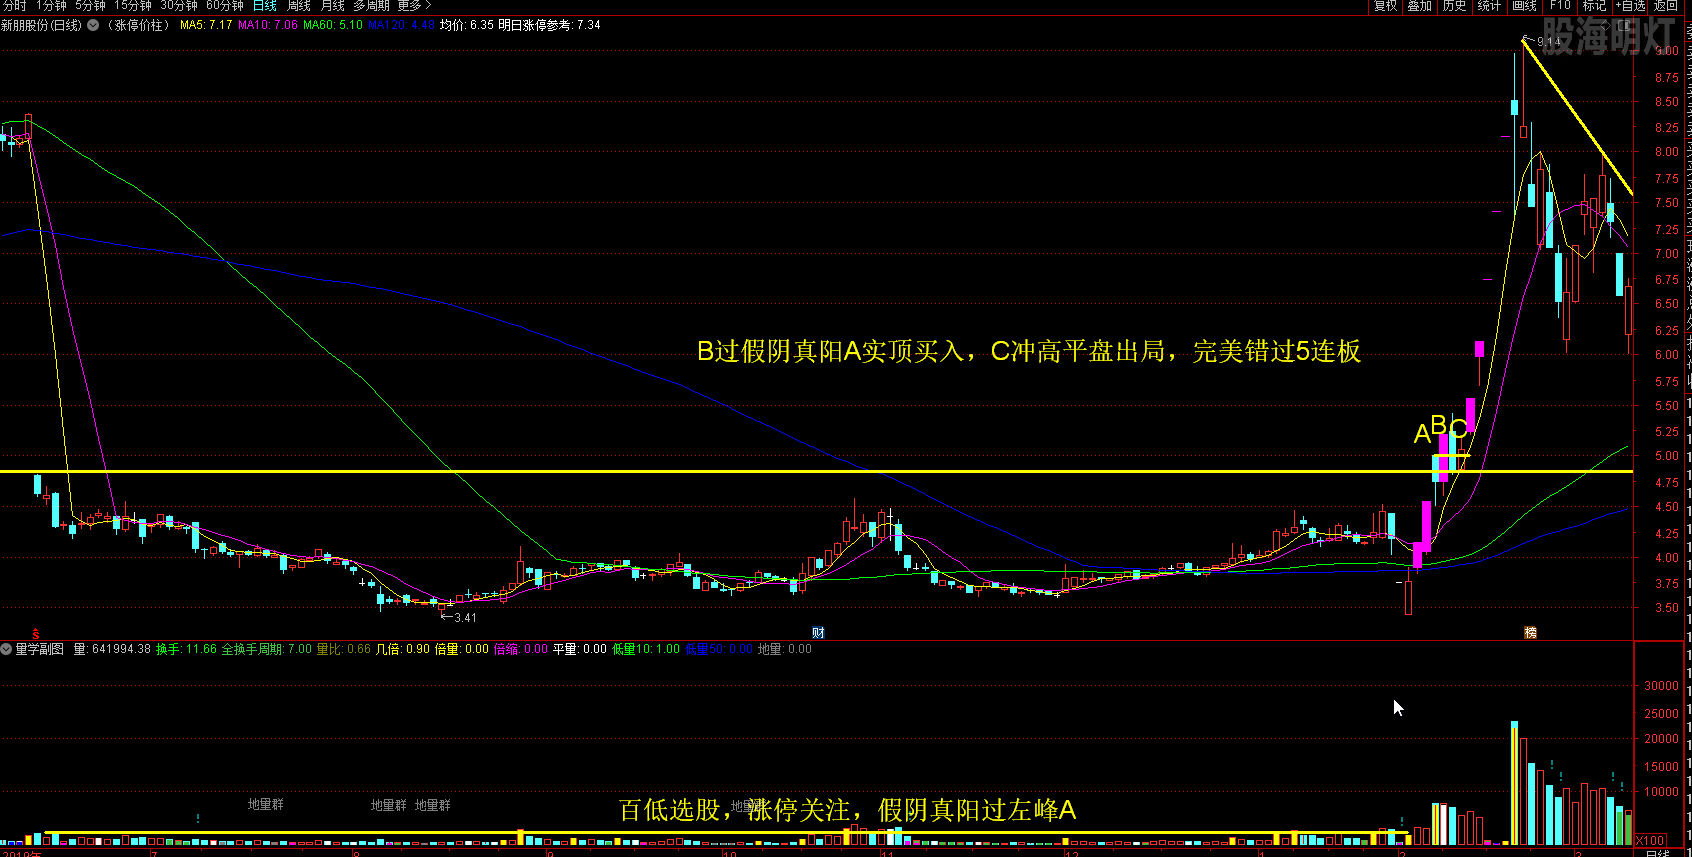Screen dimensions: 1692x857
Task: Click the leftmost 地量群 label in the volume chart
Action: point(266,804)
